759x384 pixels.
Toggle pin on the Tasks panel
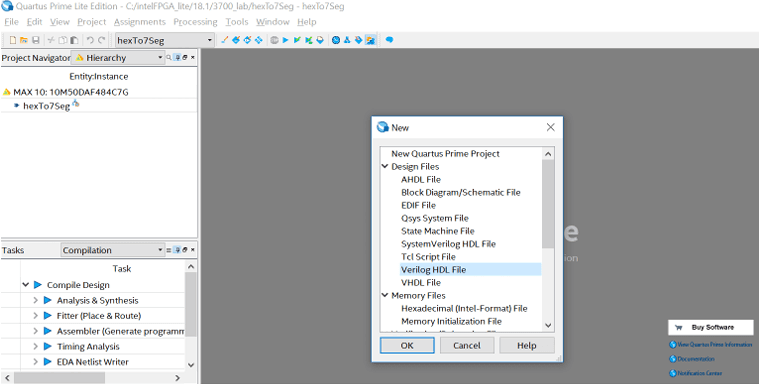click(x=178, y=250)
